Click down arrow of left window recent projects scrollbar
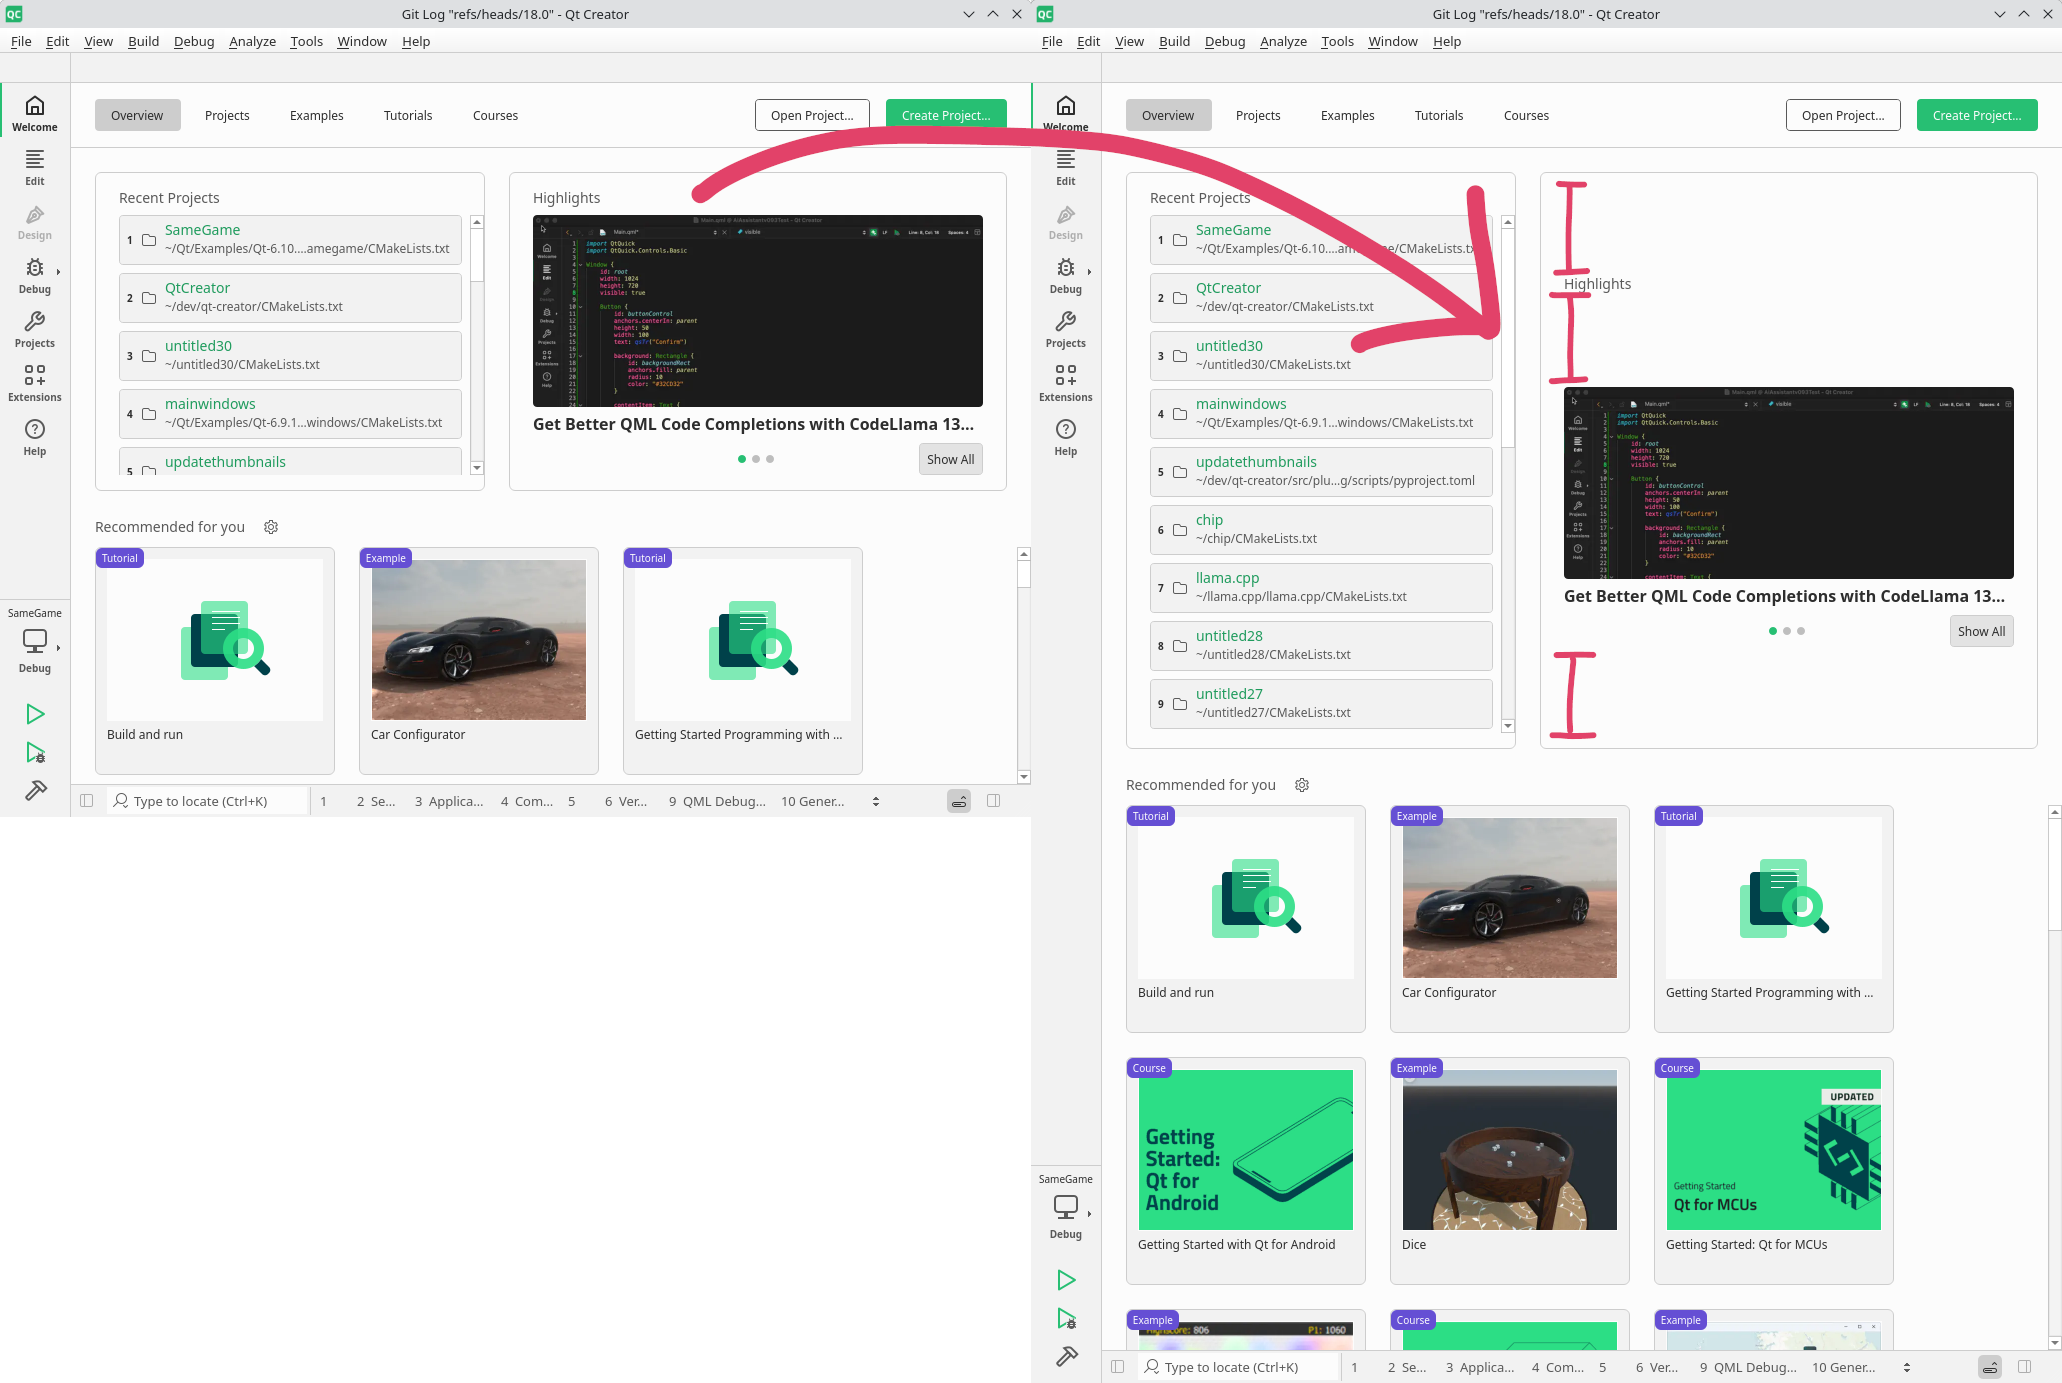The image size is (2062, 1383). pos(477,468)
